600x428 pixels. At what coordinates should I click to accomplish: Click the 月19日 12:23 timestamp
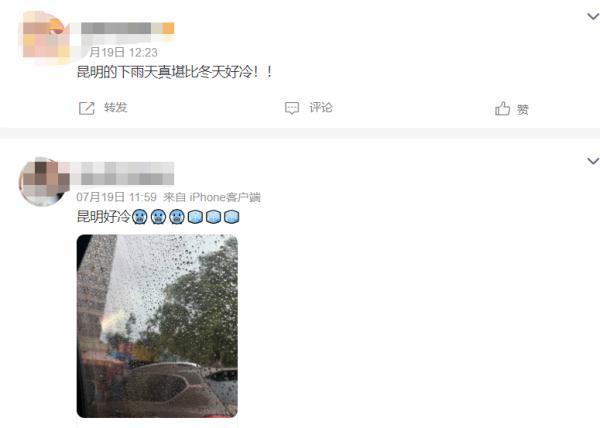pos(123,52)
